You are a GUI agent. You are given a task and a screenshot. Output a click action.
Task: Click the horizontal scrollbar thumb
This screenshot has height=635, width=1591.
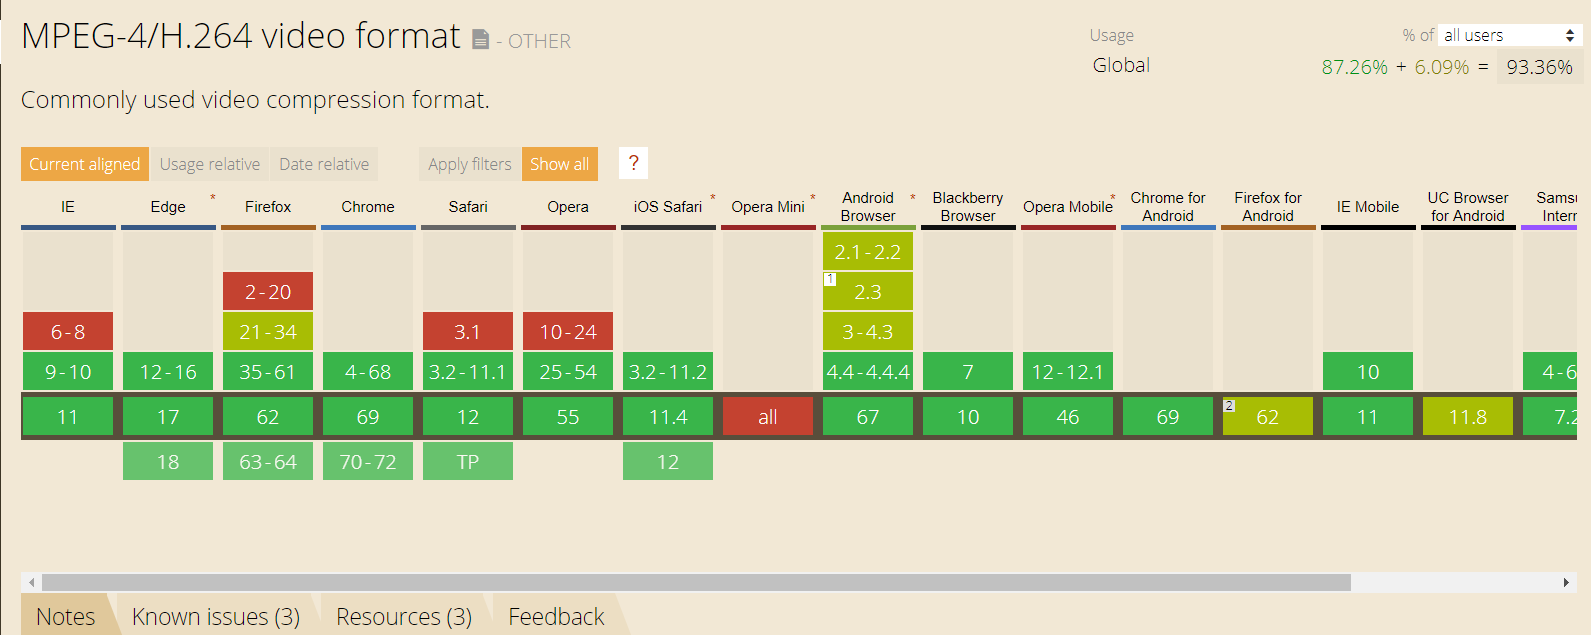696,582
